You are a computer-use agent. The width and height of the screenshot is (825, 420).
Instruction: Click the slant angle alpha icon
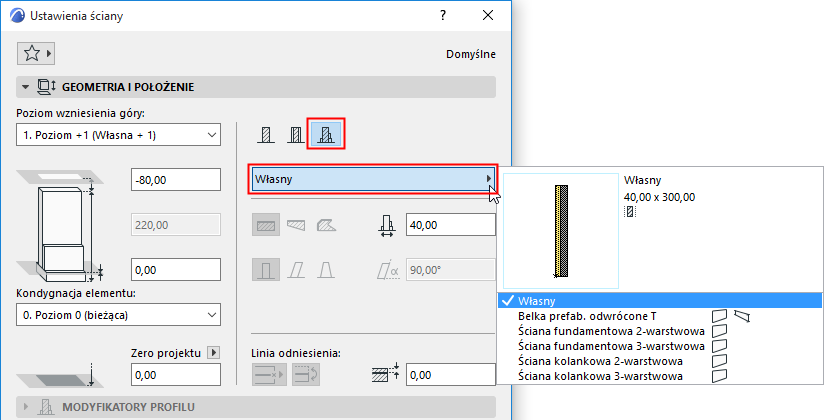coord(387,271)
